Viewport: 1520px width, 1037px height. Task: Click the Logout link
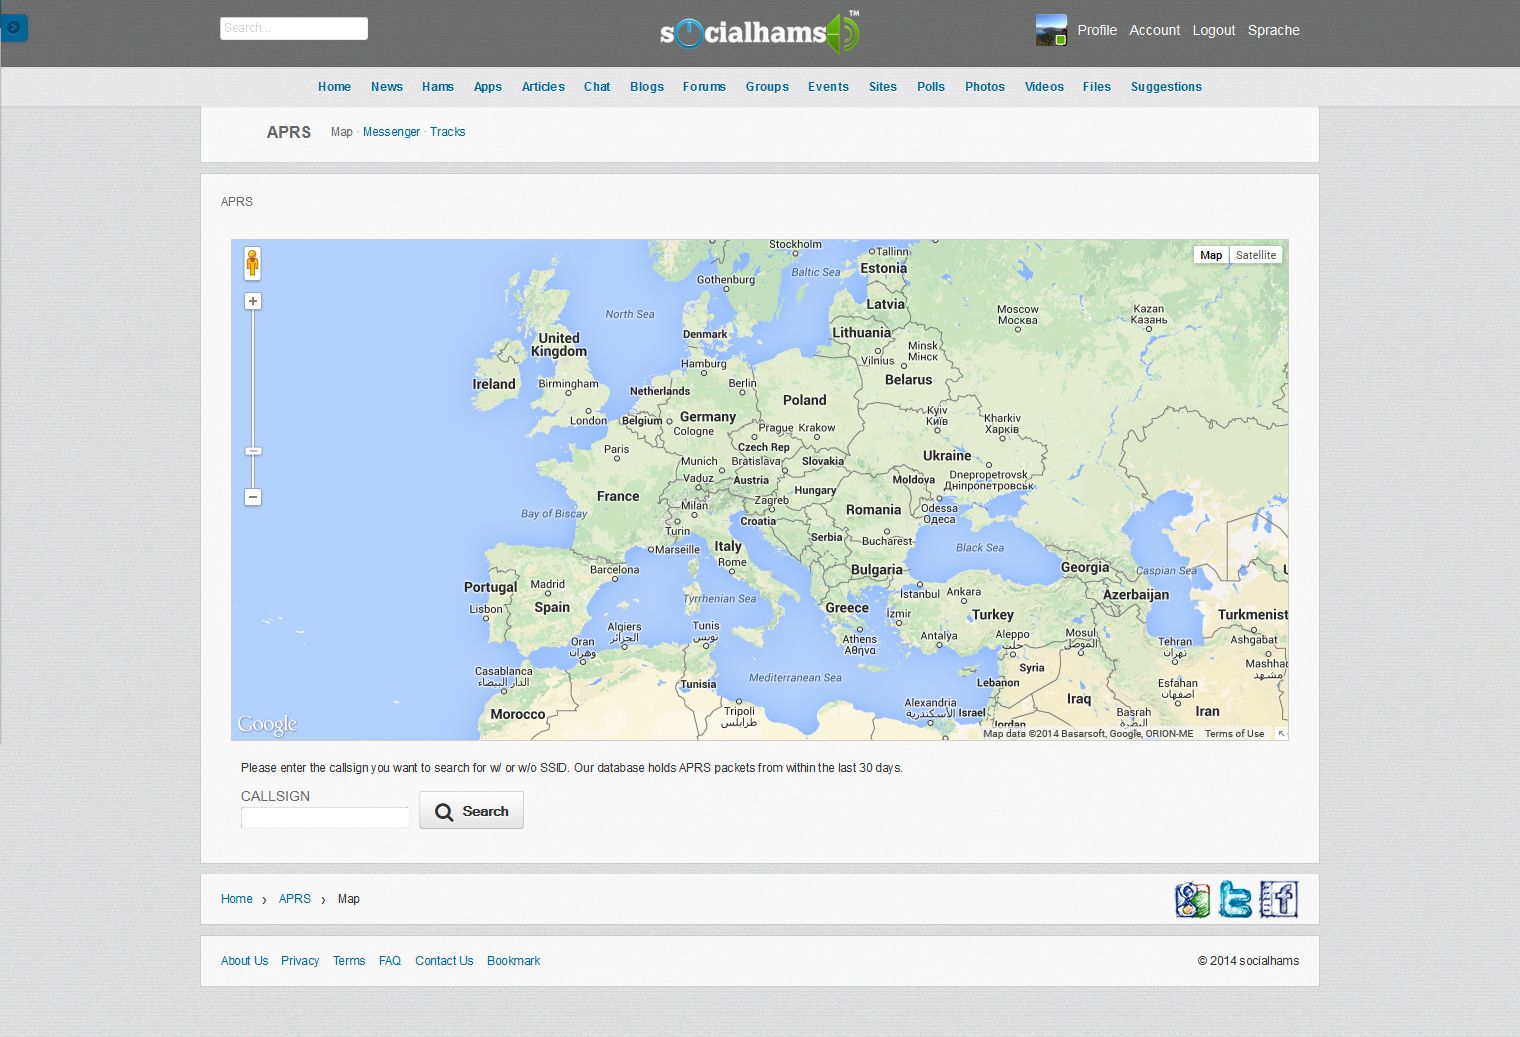click(x=1214, y=30)
